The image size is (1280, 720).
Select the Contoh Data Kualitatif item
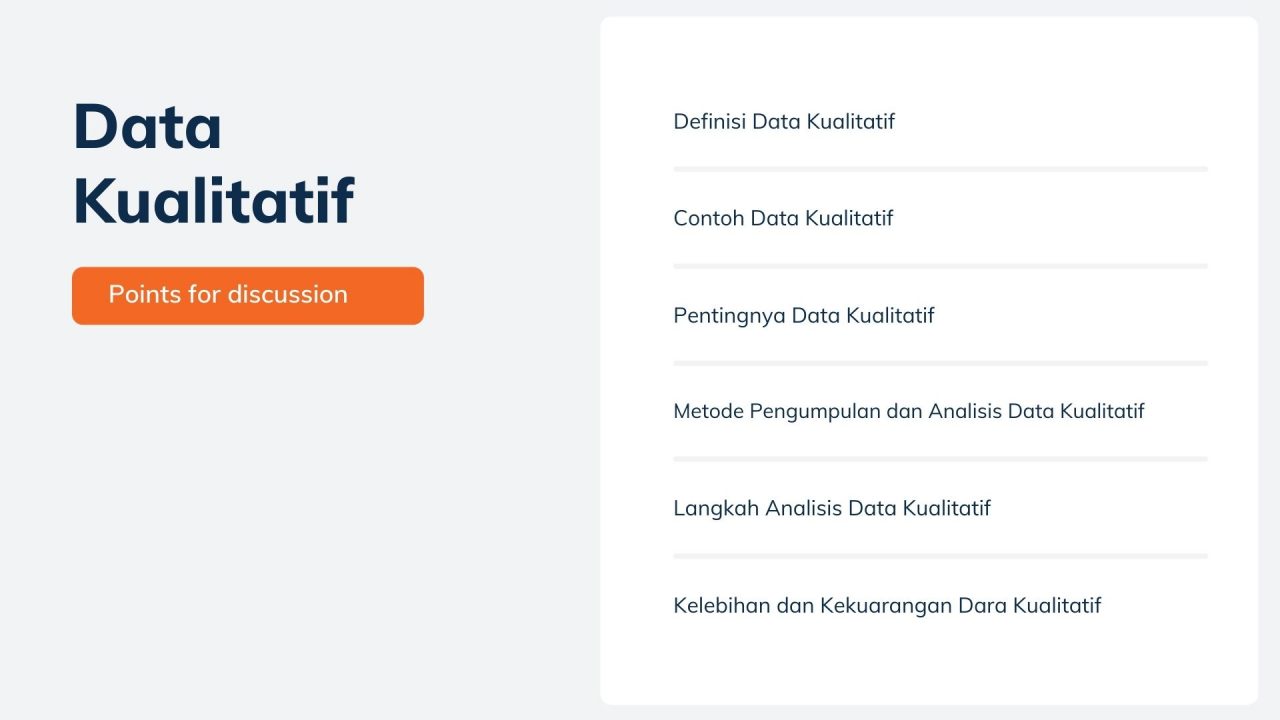(782, 218)
